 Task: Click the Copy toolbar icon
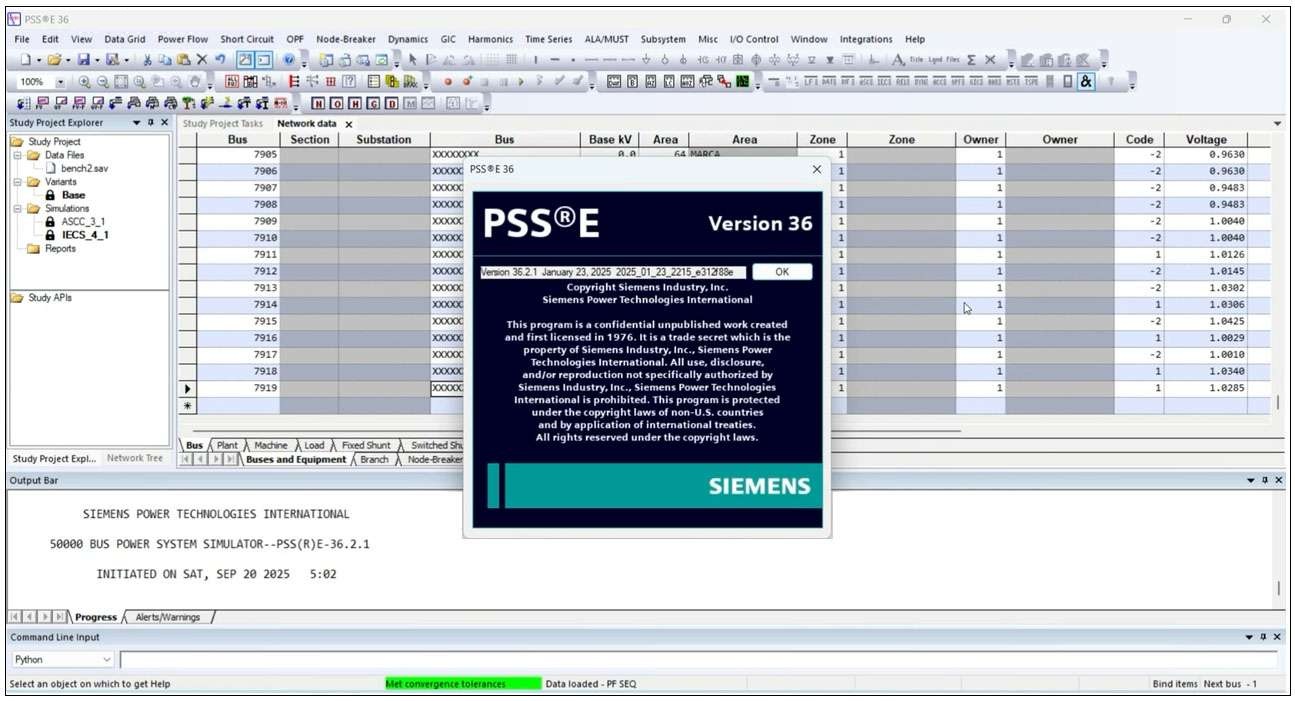[164, 60]
